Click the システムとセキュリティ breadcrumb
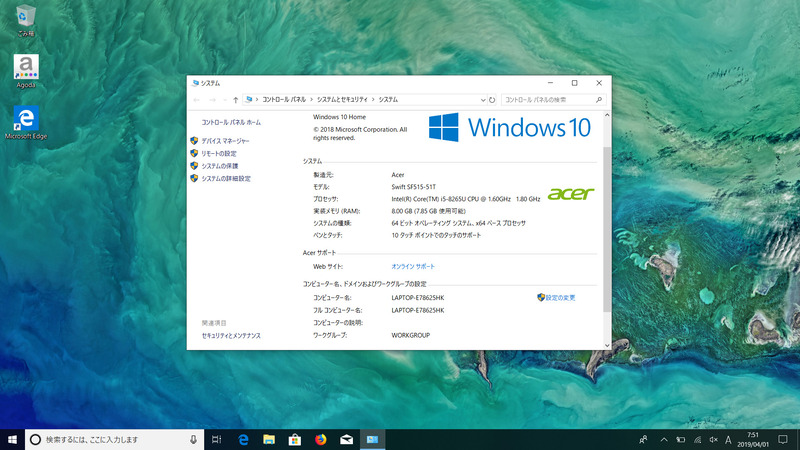 [x=342, y=99]
